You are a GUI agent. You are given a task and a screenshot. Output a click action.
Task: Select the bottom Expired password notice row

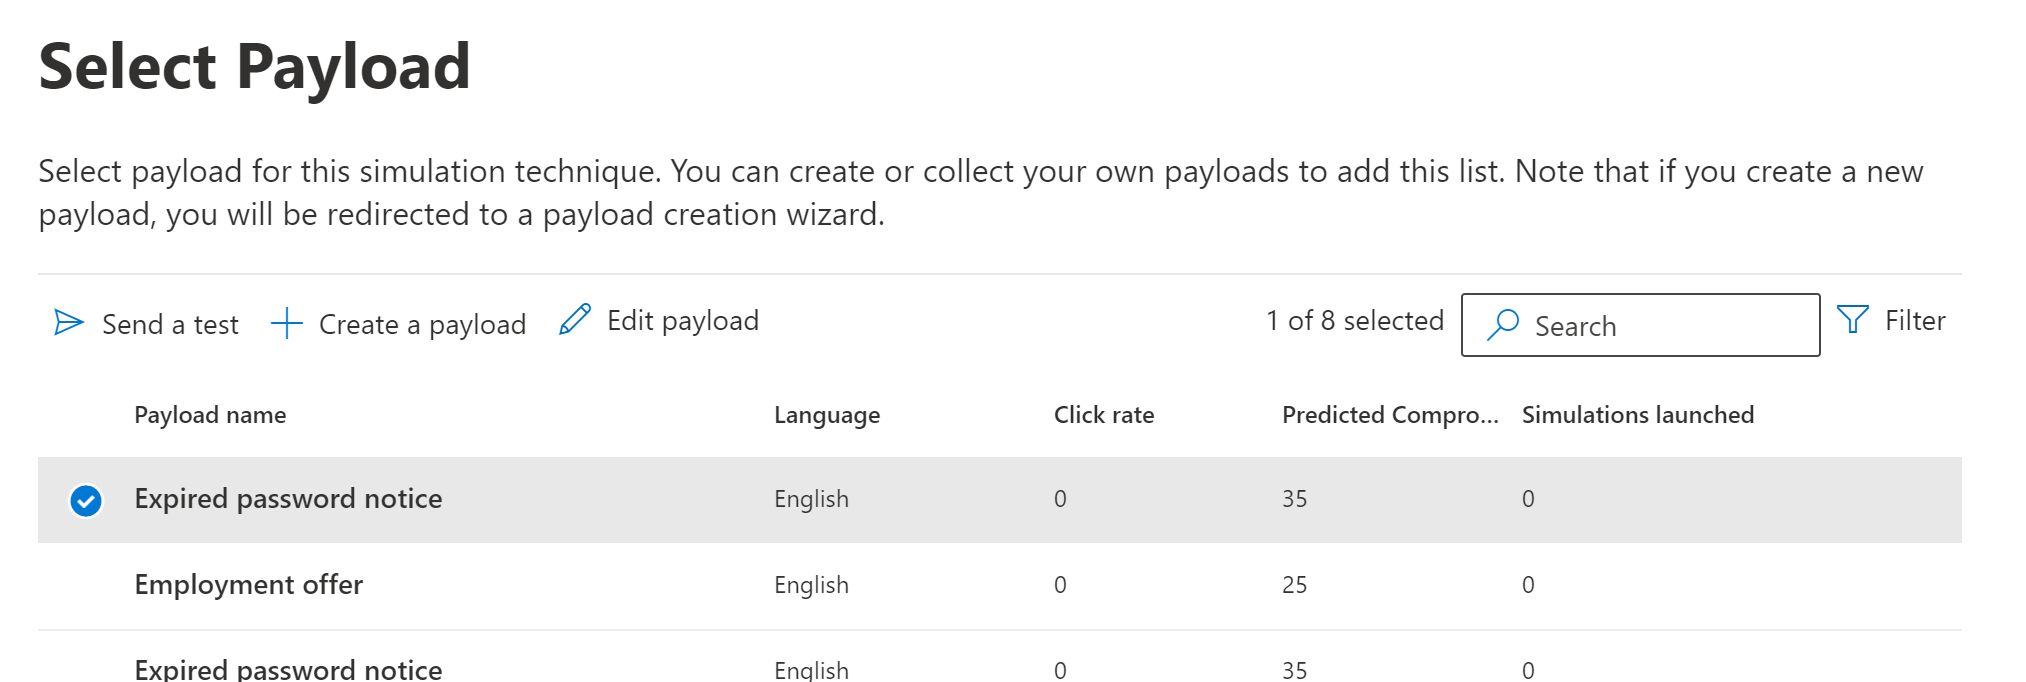point(86,668)
